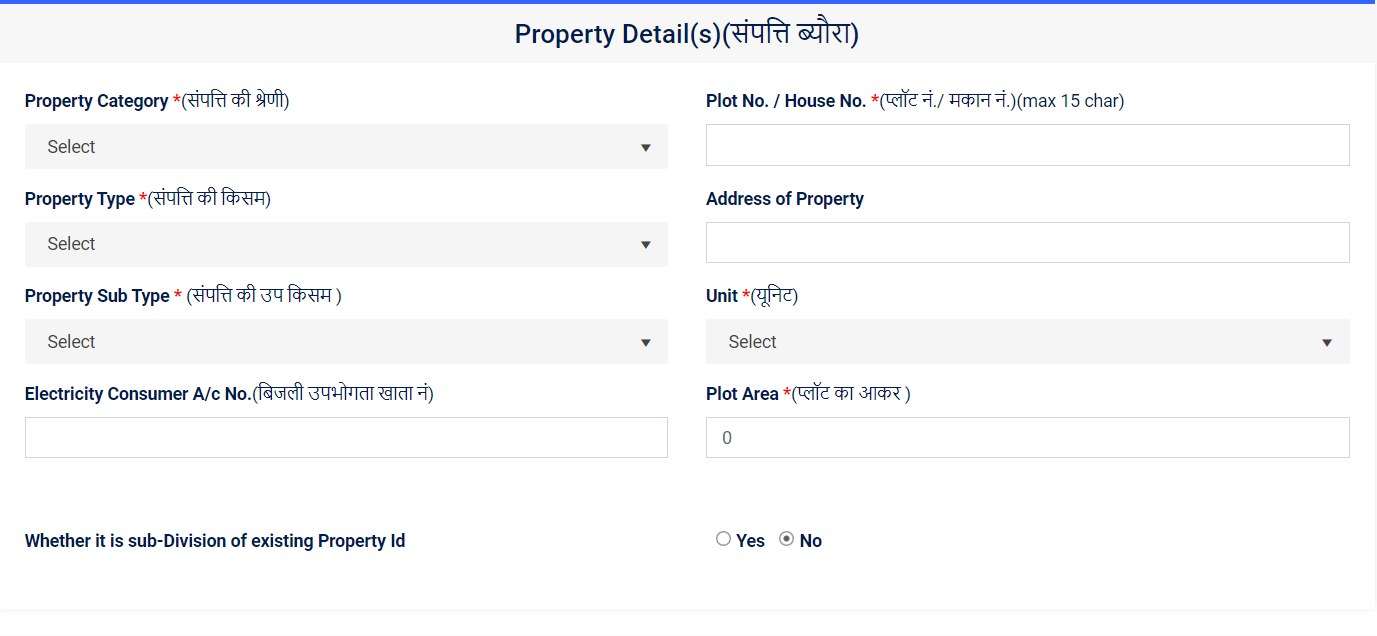Screen dimensions: 1377x636
Task: Click the Yes radio label text
Action: [x=750, y=540]
